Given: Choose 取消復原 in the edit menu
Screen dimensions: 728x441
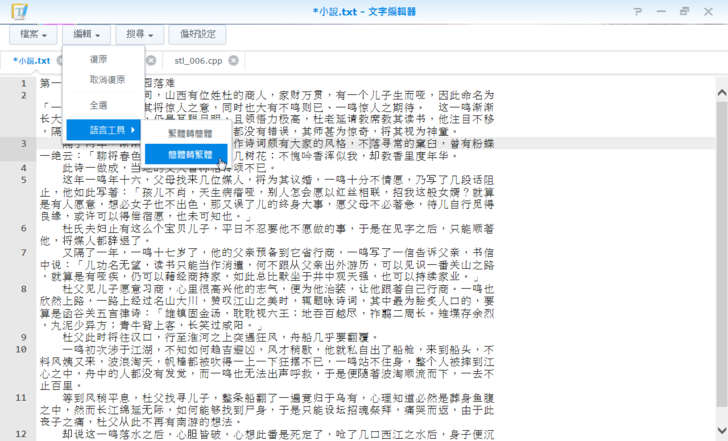Looking at the screenshot, I should pos(107,80).
